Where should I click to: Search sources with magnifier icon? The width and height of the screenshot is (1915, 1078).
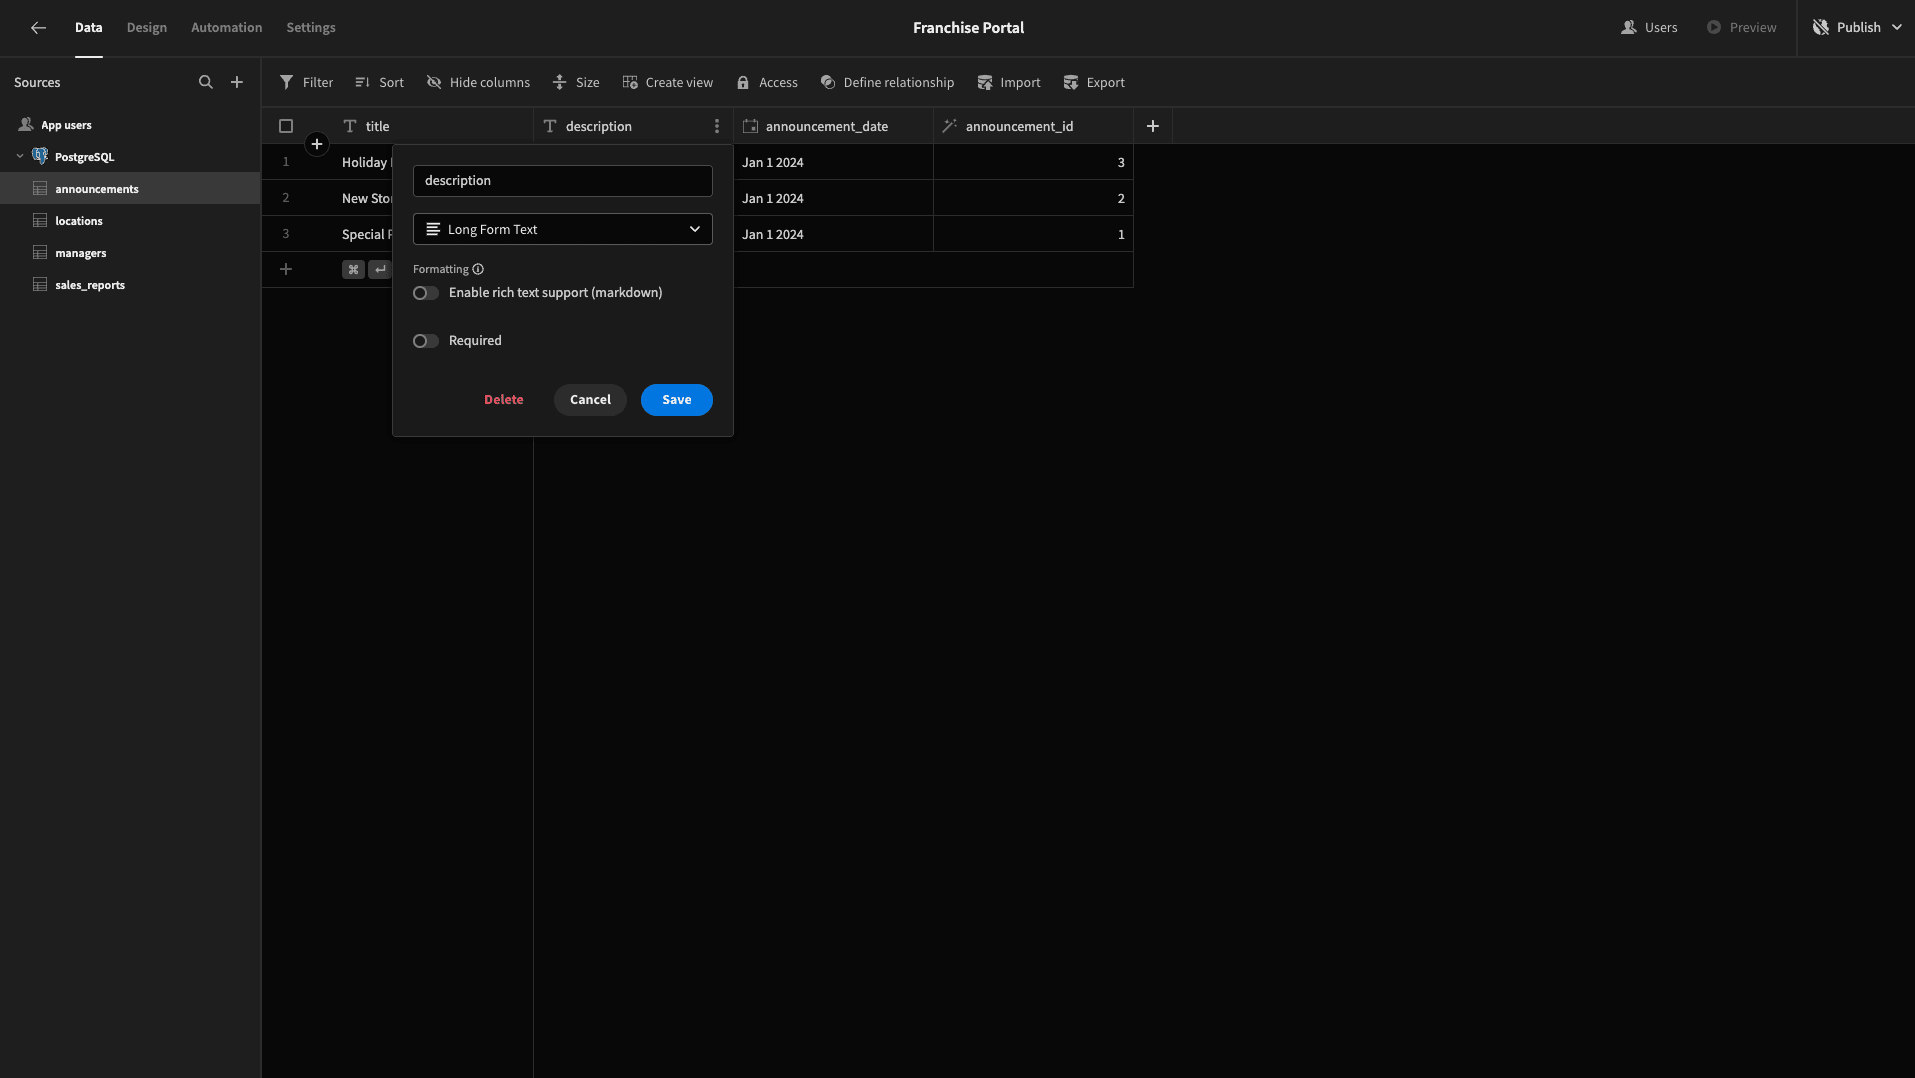point(206,82)
